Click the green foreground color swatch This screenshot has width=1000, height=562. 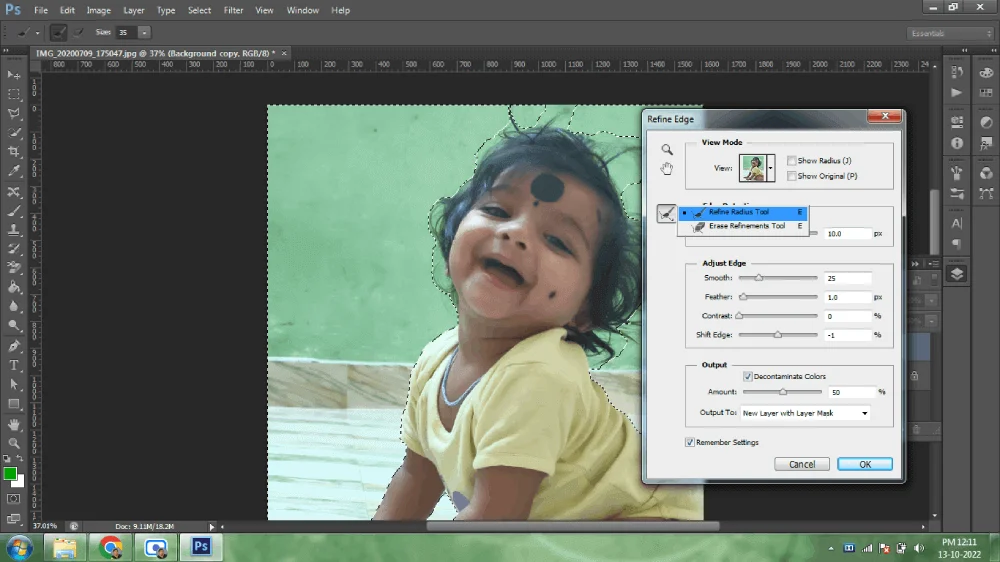[x=10, y=473]
